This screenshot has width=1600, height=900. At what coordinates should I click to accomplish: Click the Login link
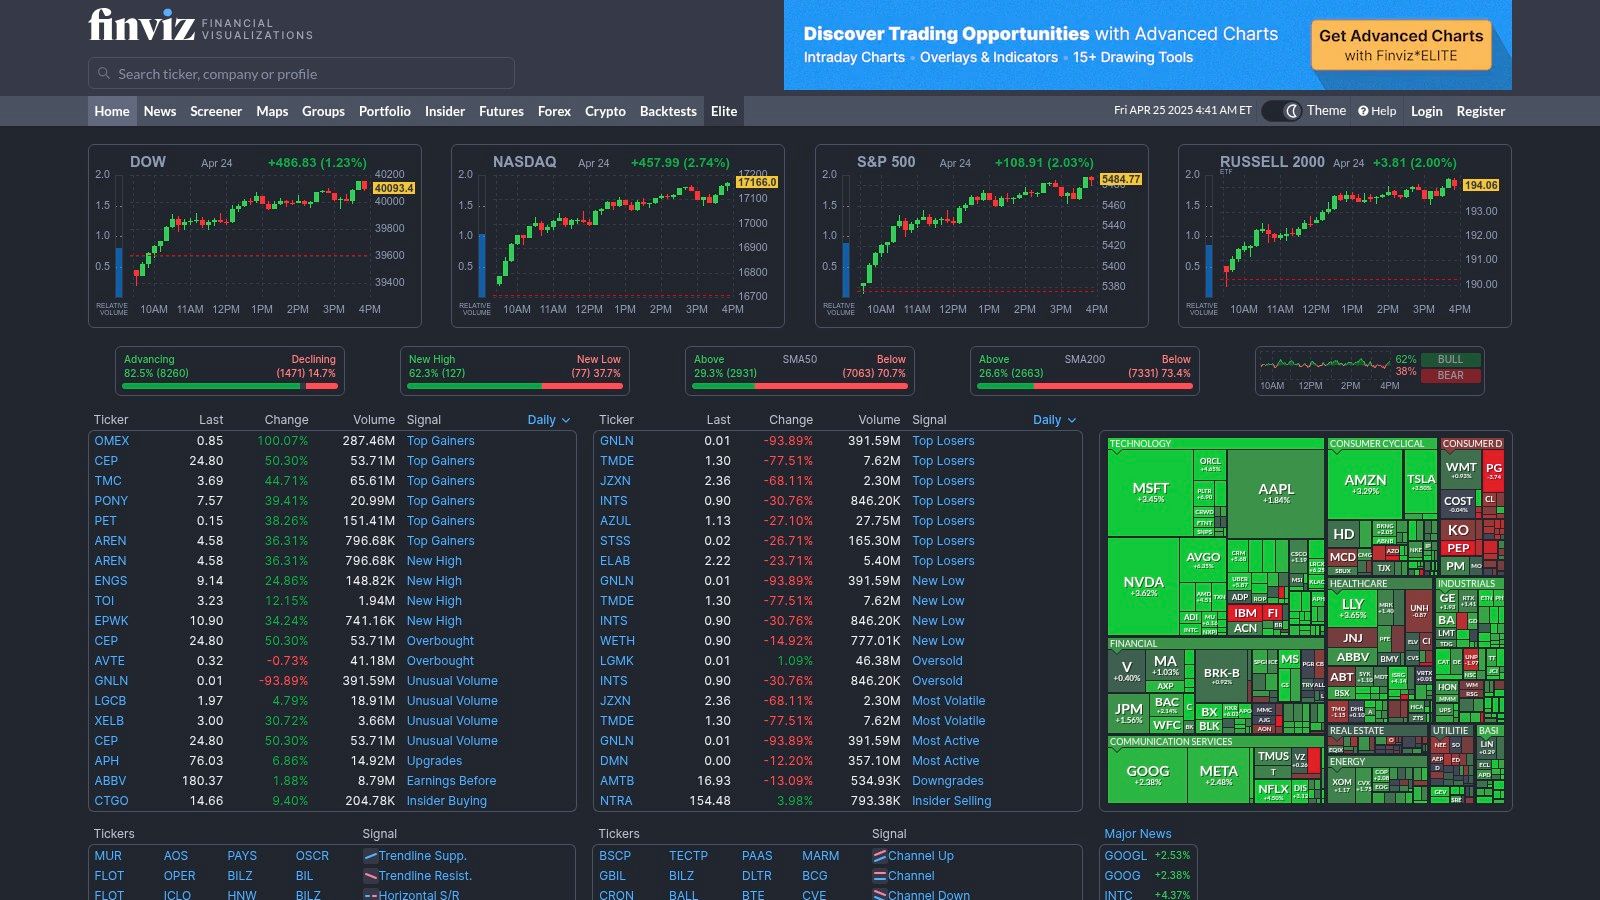[1426, 111]
